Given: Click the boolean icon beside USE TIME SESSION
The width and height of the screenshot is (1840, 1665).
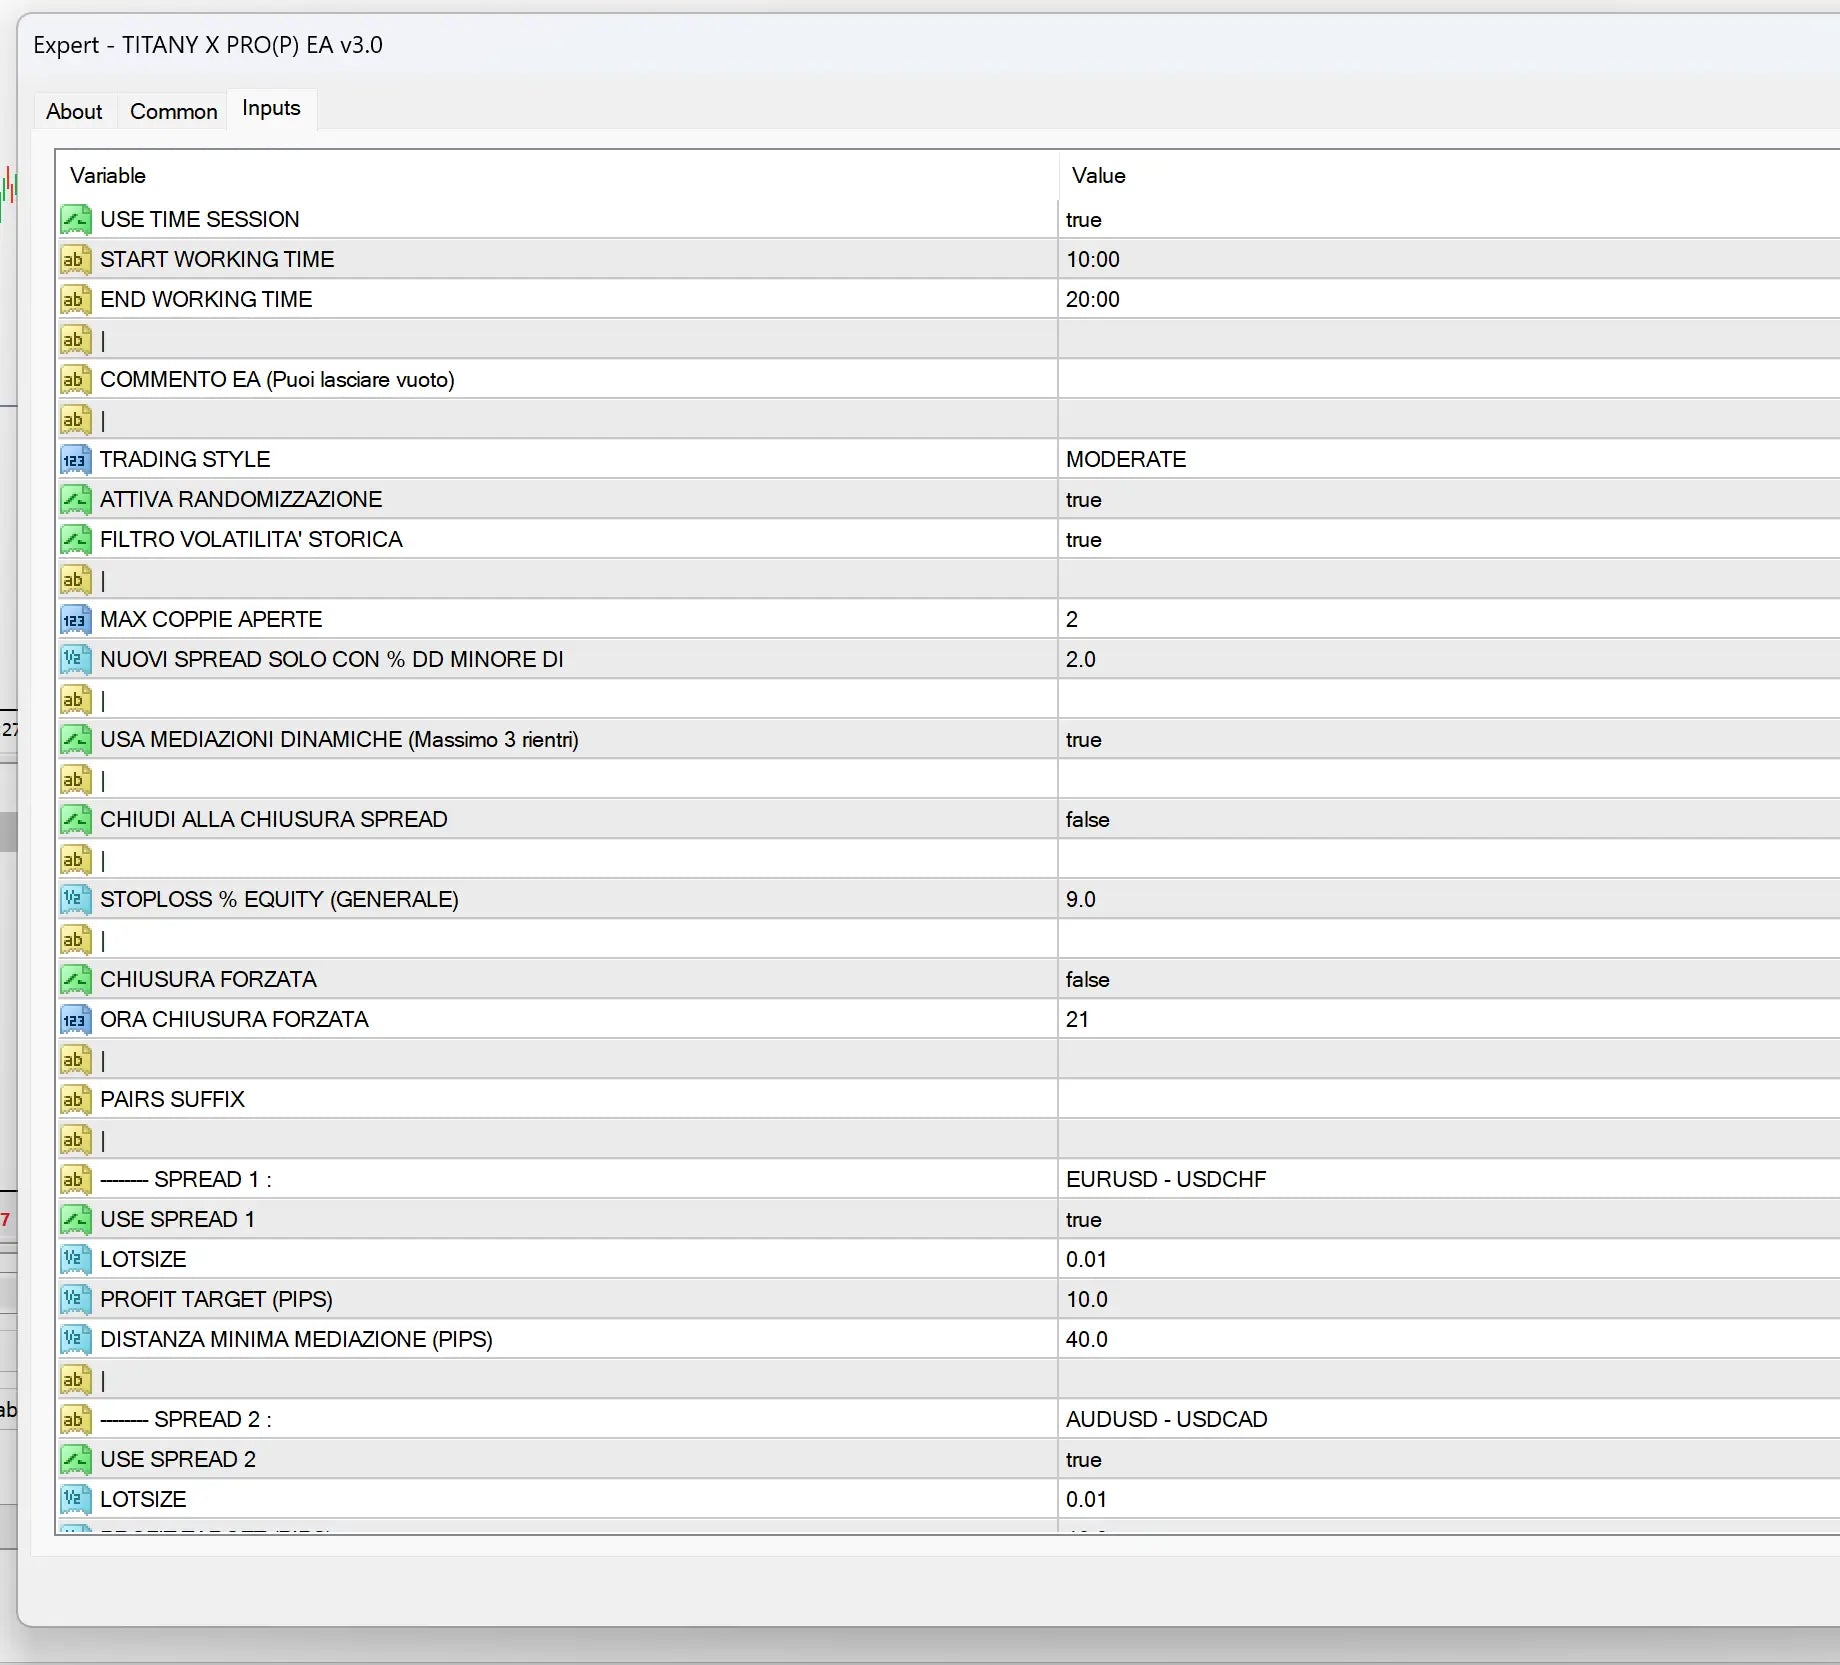Looking at the screenshot, I should click(75, 219).
